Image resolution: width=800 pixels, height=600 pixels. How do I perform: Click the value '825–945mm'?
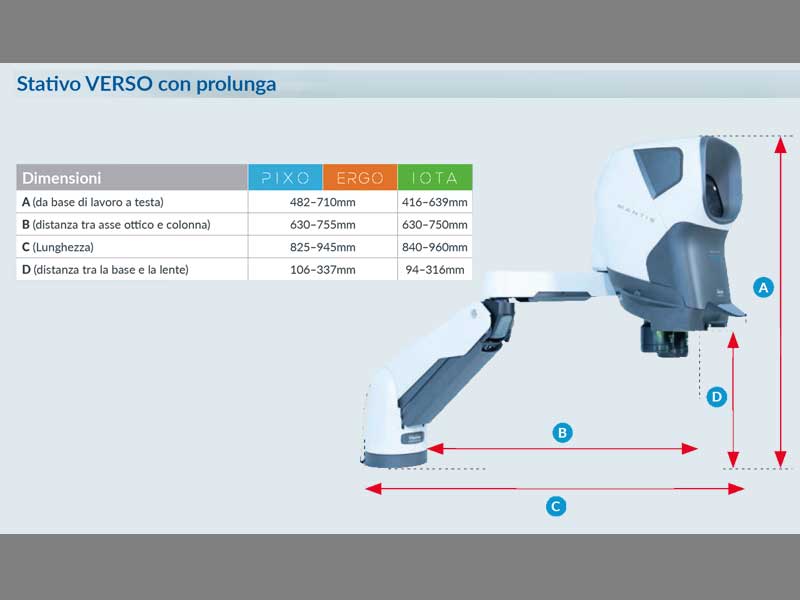[322, 247]
